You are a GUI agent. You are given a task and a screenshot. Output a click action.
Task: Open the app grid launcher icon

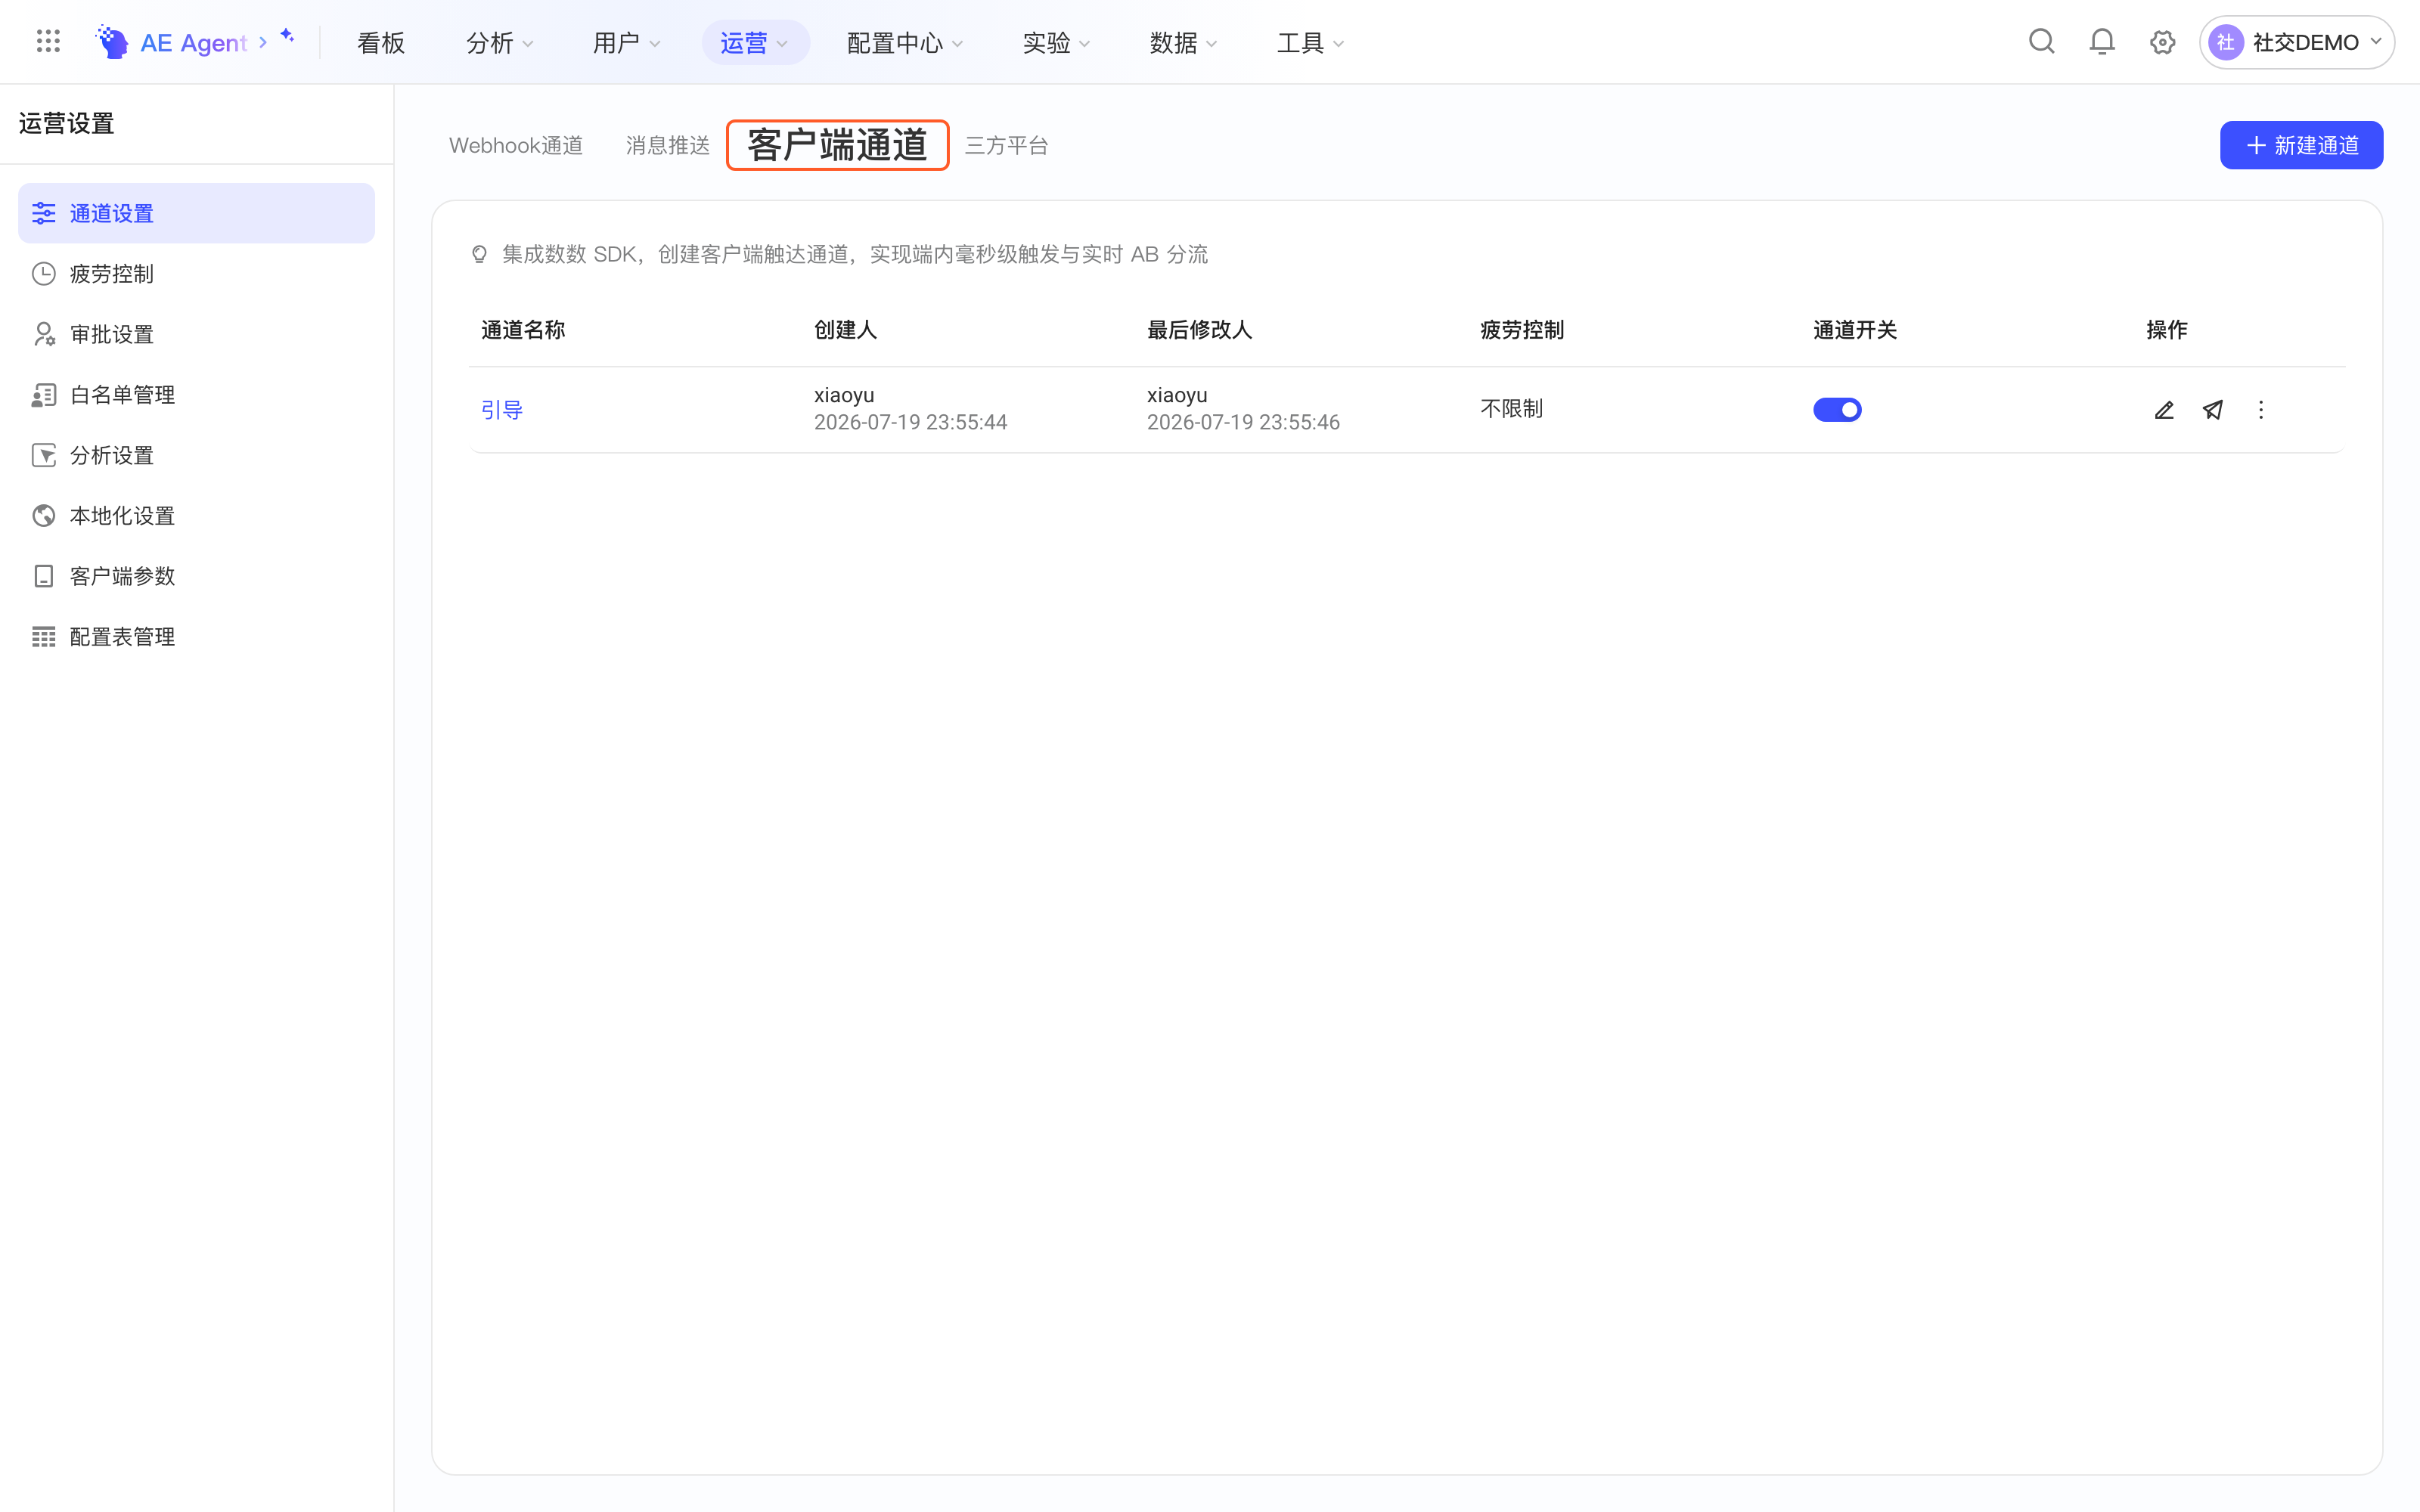pyautogui.click(x=48, y=42)
